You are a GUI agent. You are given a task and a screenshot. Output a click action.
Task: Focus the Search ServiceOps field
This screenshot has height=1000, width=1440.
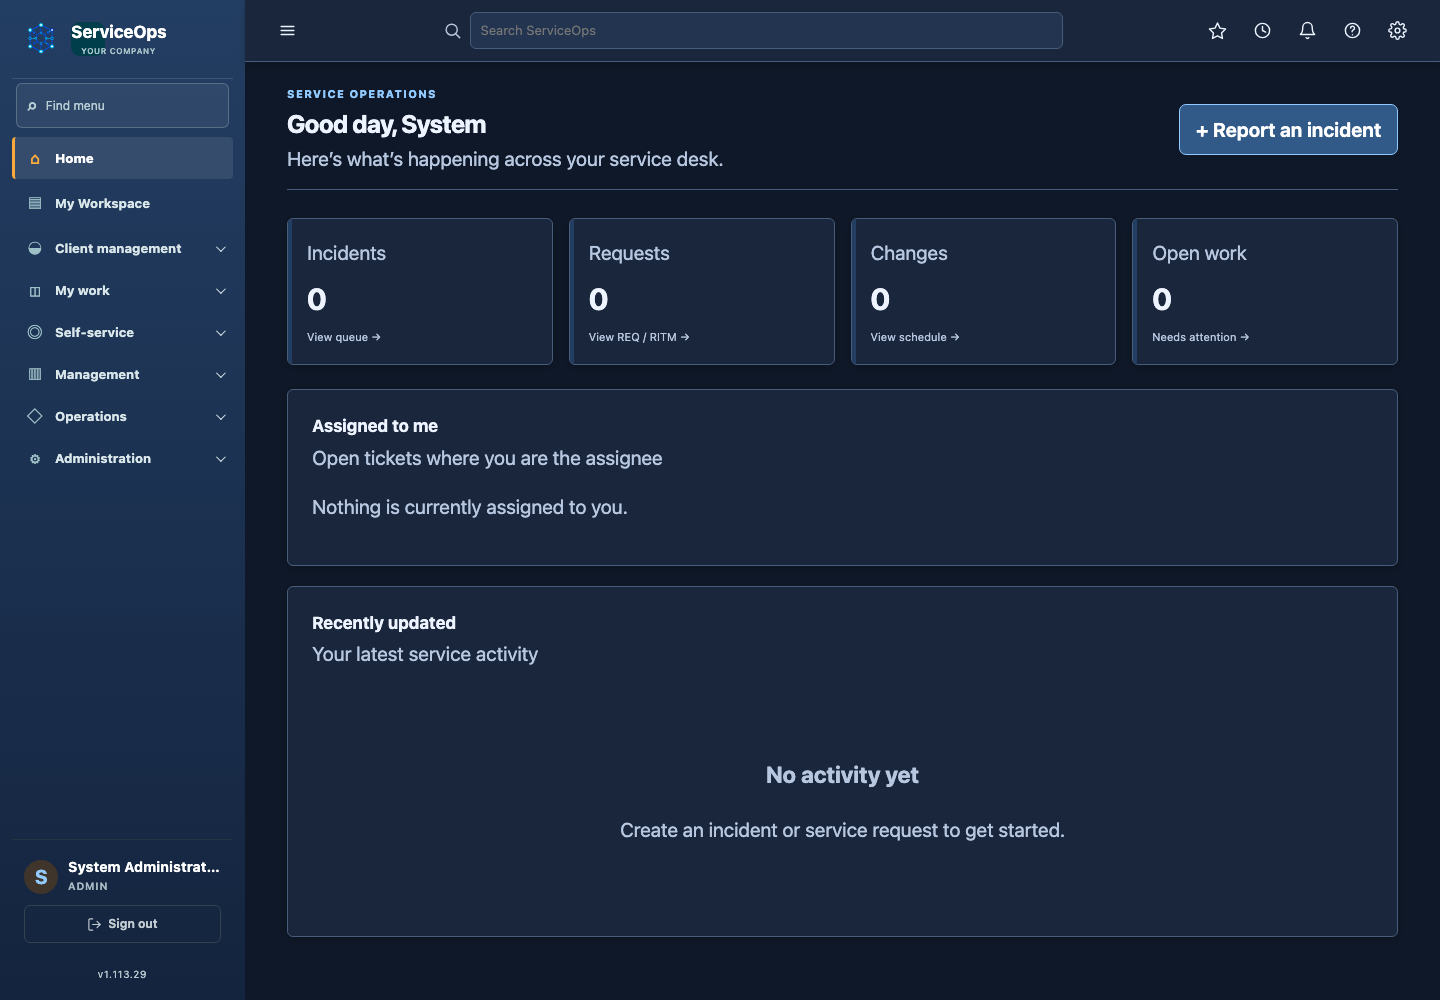766,31
